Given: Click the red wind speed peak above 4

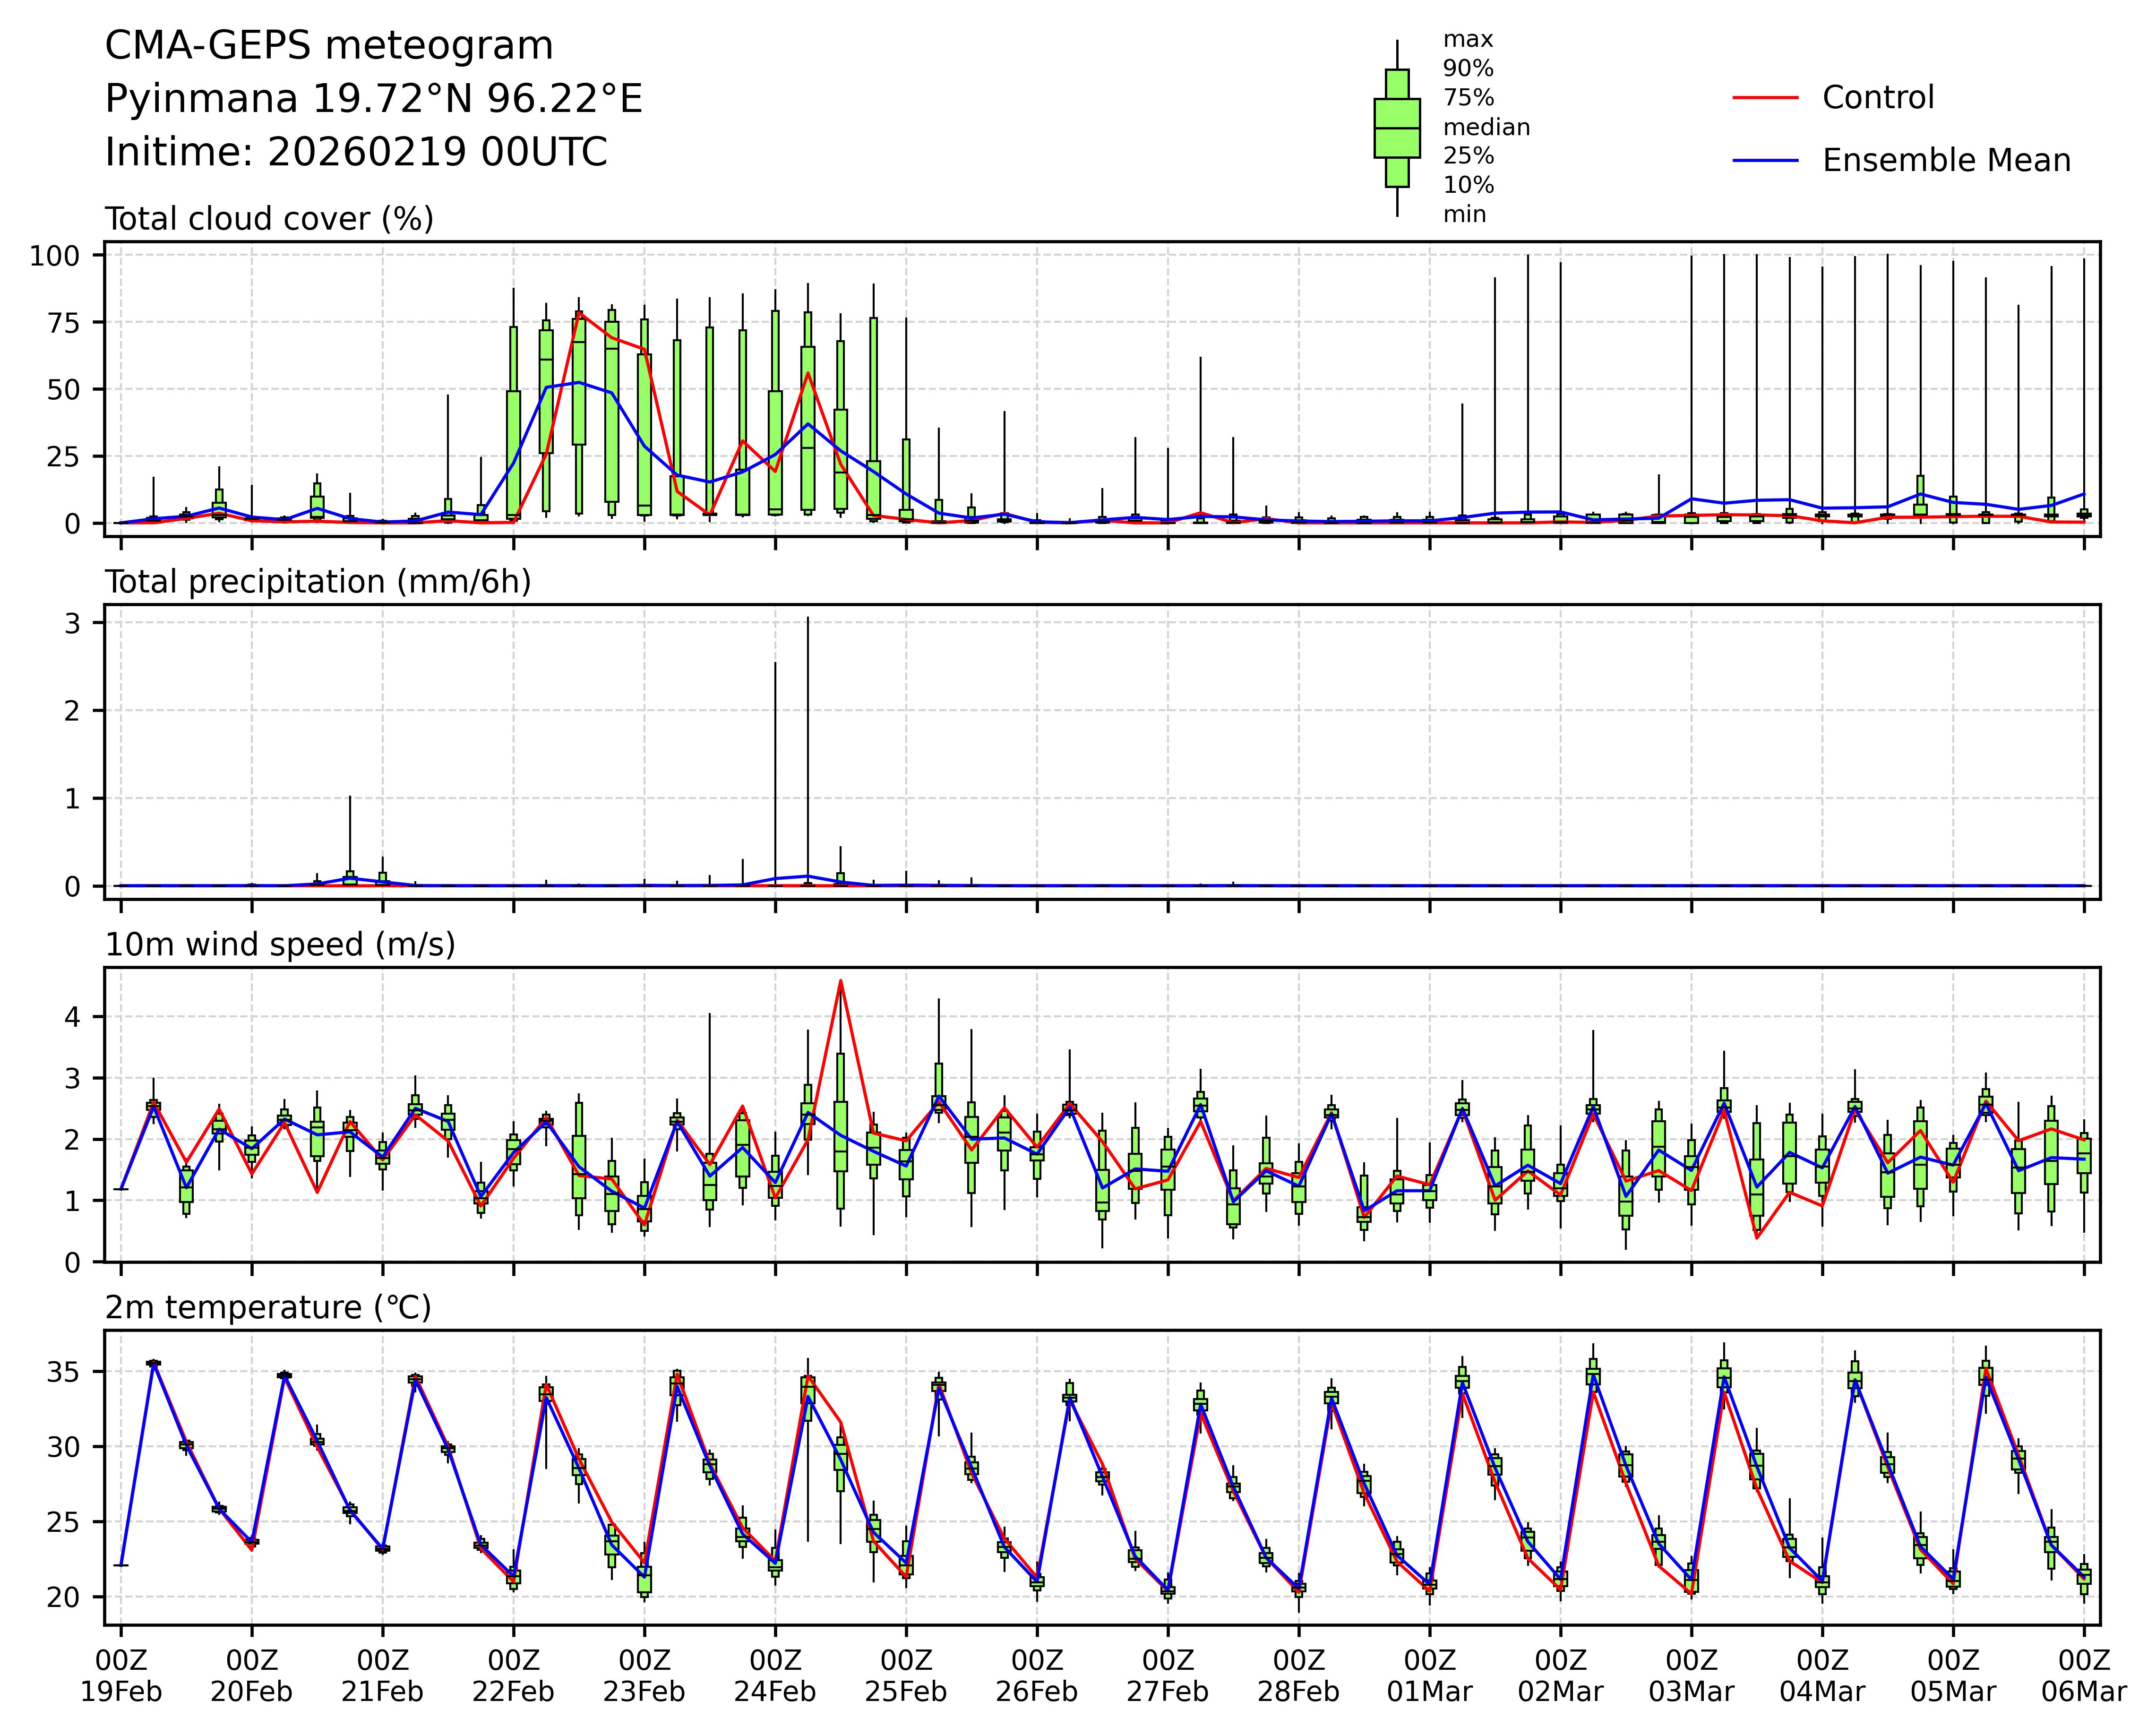Looking at the screenshot, I should (x=840, y=982).
